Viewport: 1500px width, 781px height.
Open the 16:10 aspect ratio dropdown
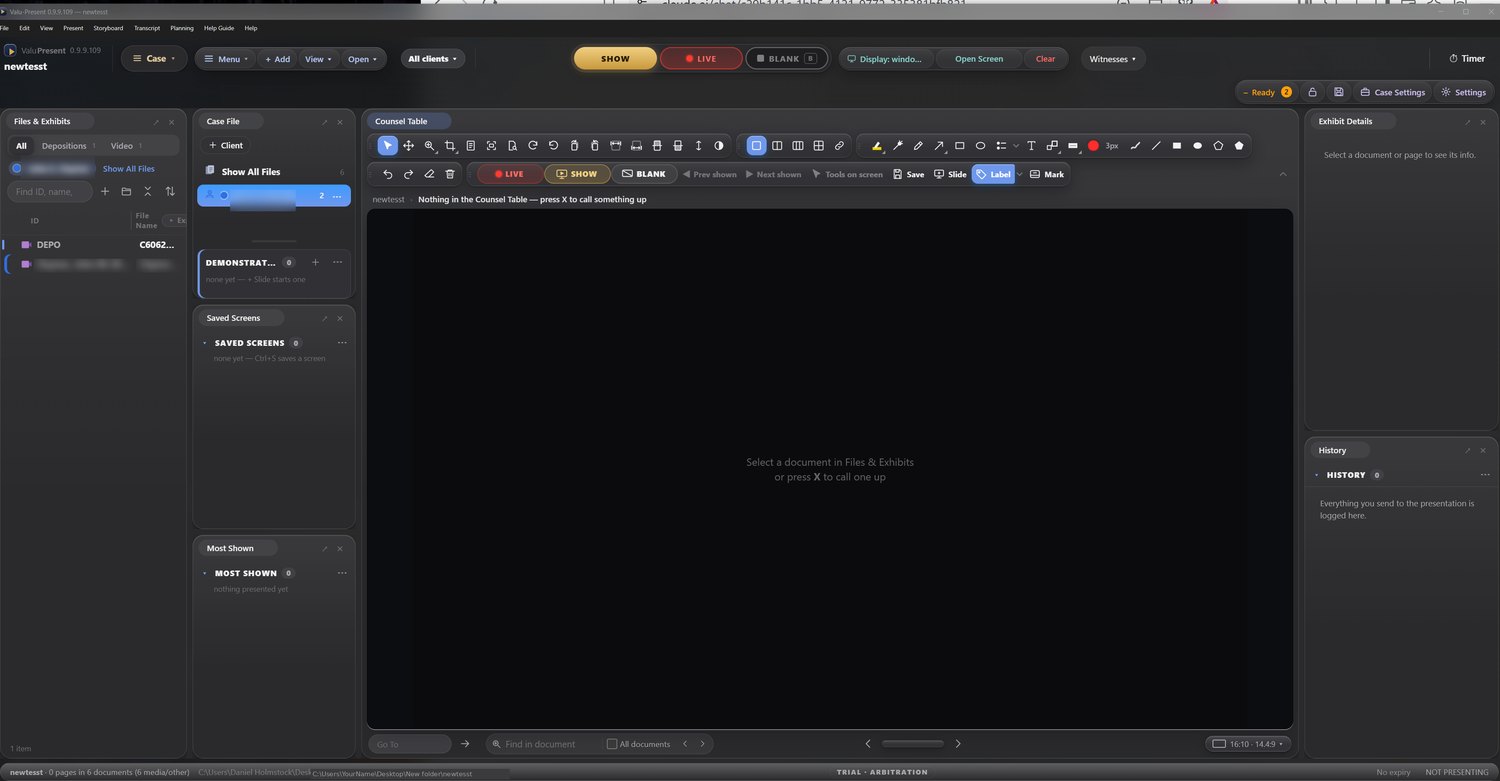click(1248, 744)
